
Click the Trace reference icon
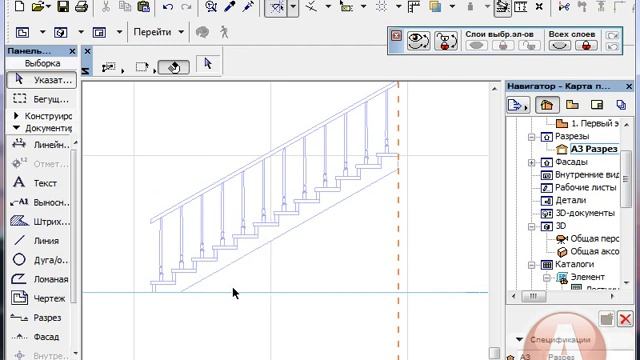point(435,7)
